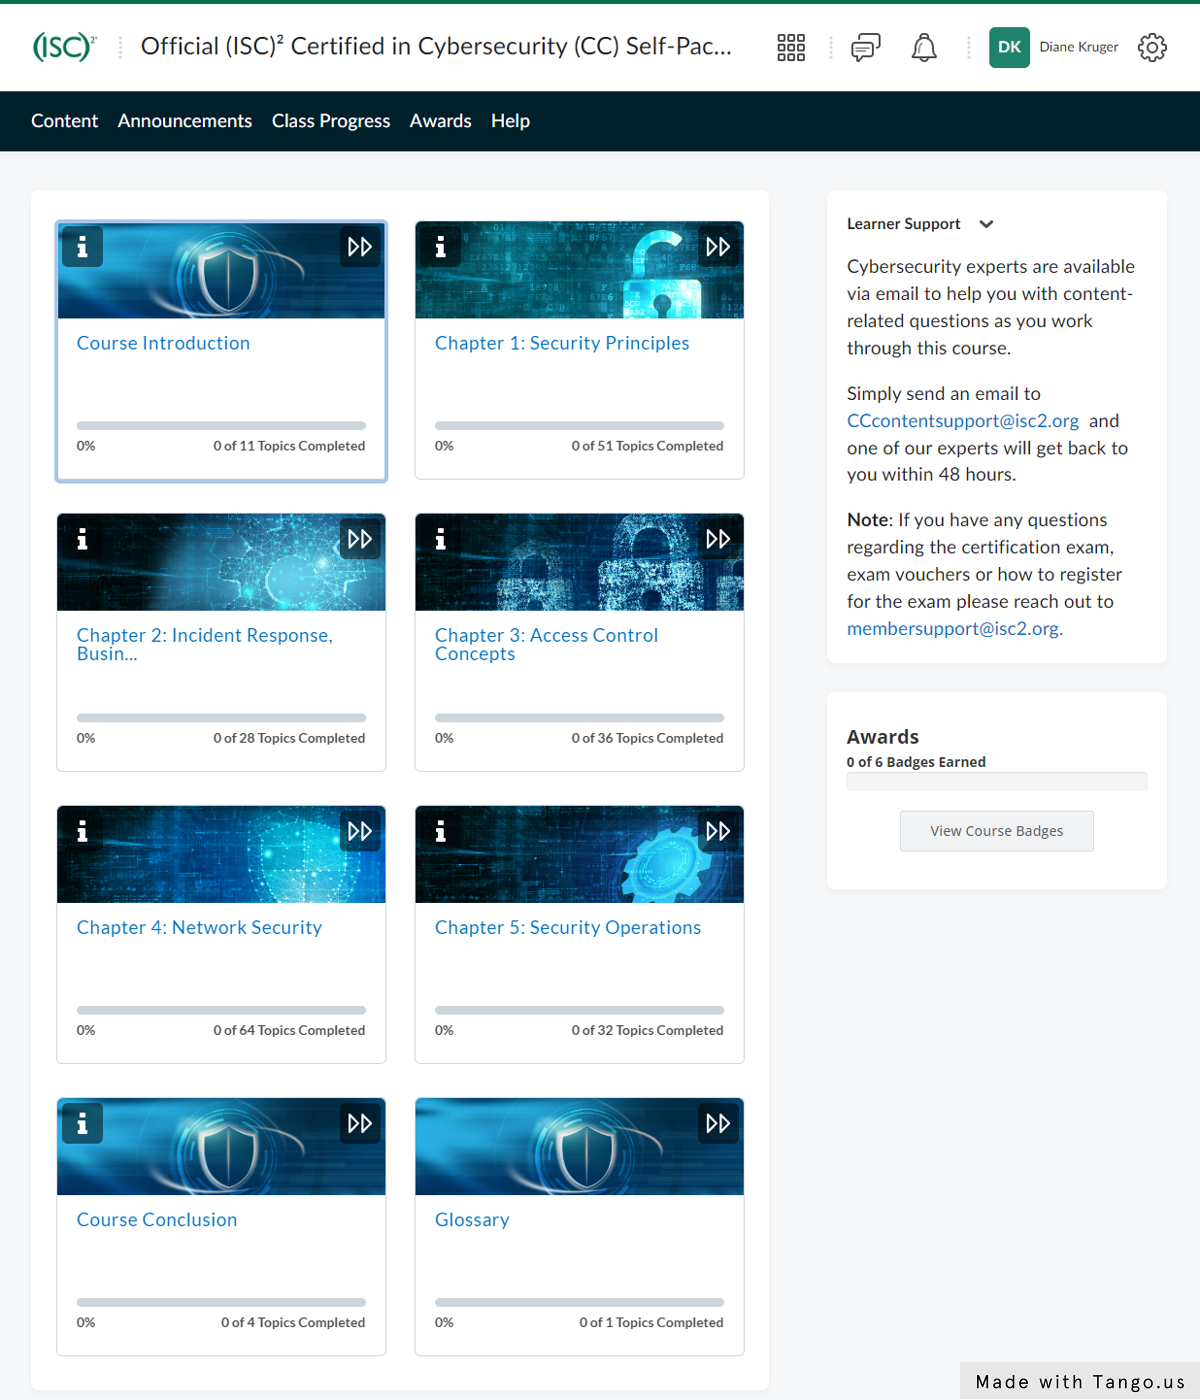Open the Glossary link

(x=472, y=1220)
